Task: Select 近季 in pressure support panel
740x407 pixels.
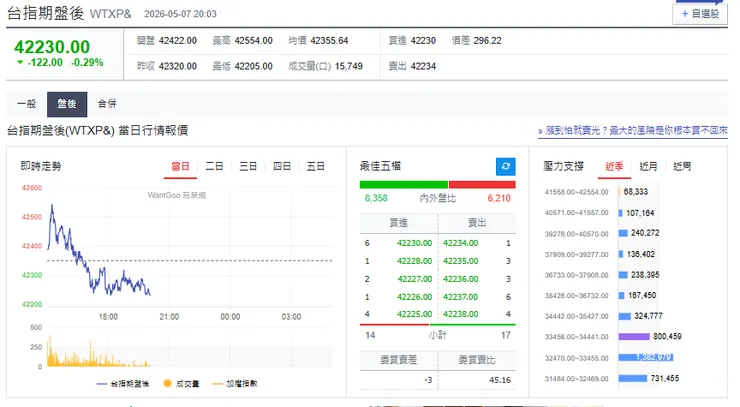Action: (x=614, y=167)
